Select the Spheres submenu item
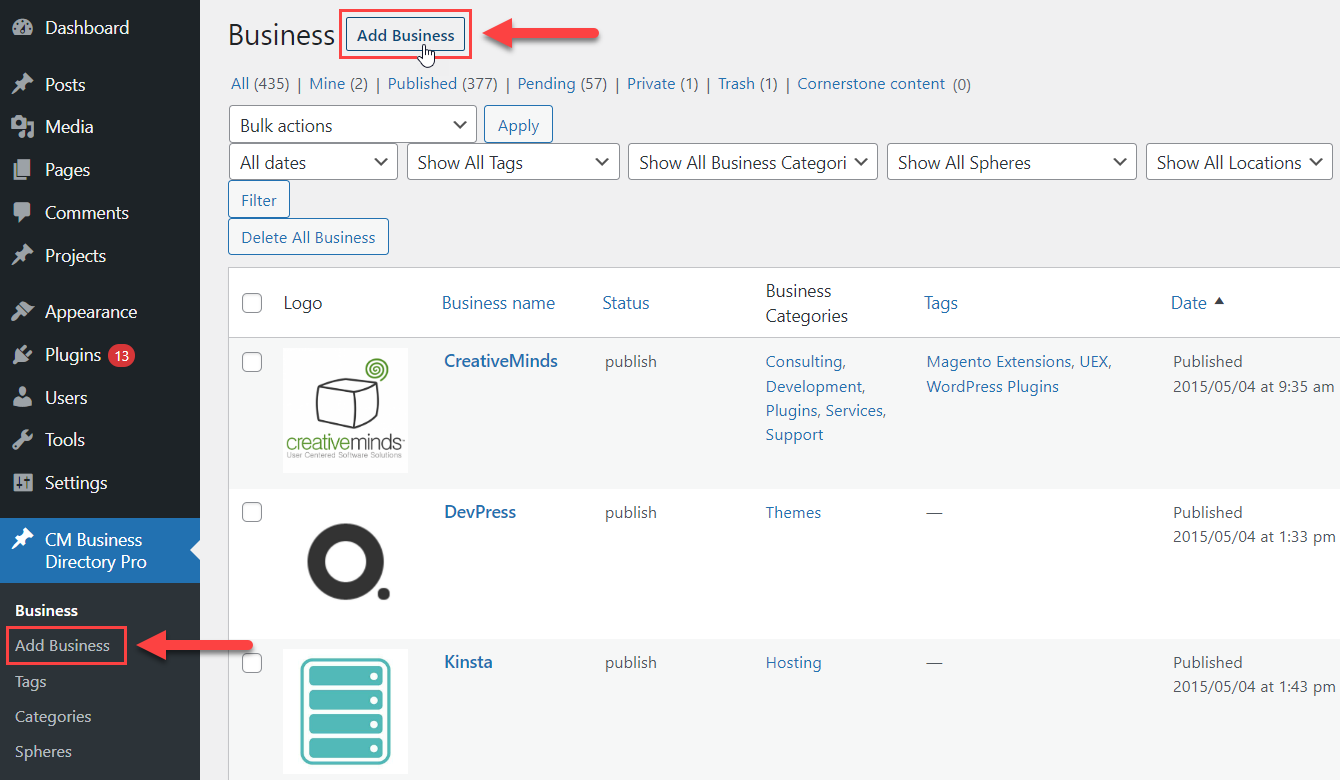1340x780 pixels. click(x=43, y=752)
